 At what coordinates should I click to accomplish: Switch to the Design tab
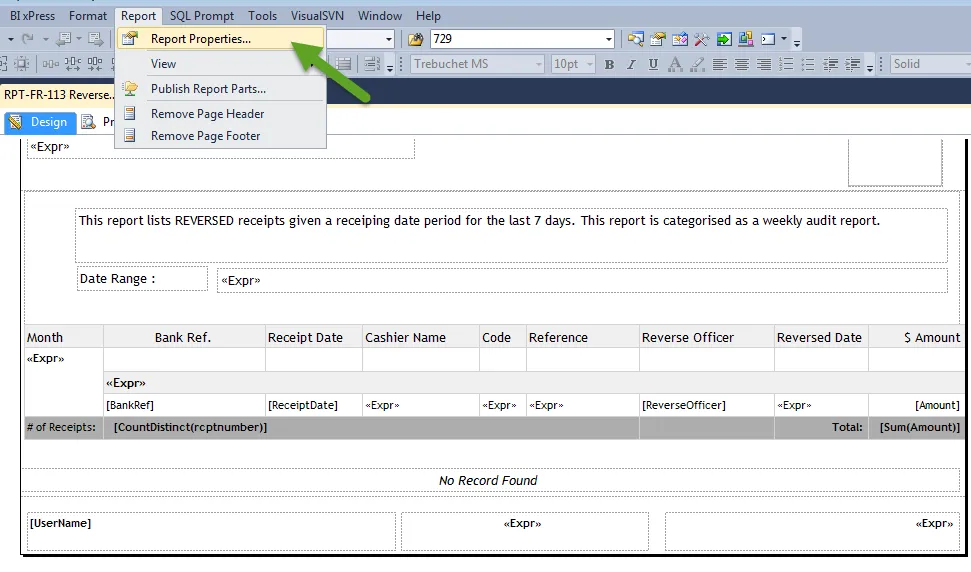40,122
